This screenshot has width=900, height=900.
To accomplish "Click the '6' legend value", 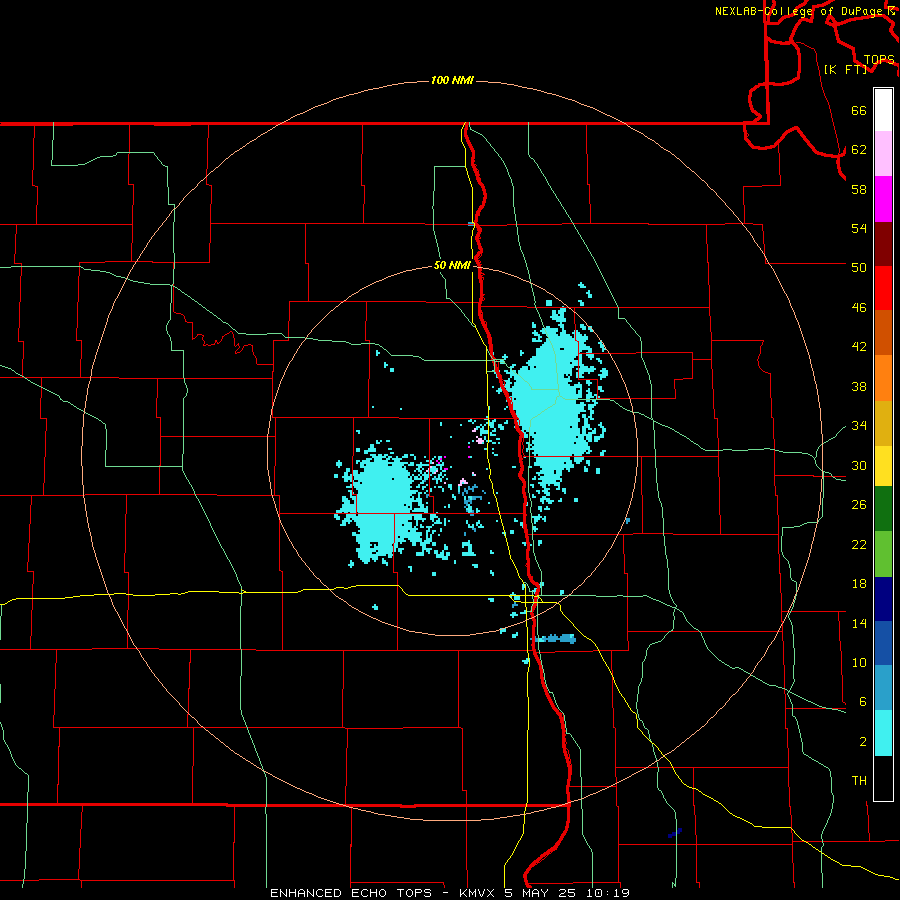I will (x=862, y=701).
